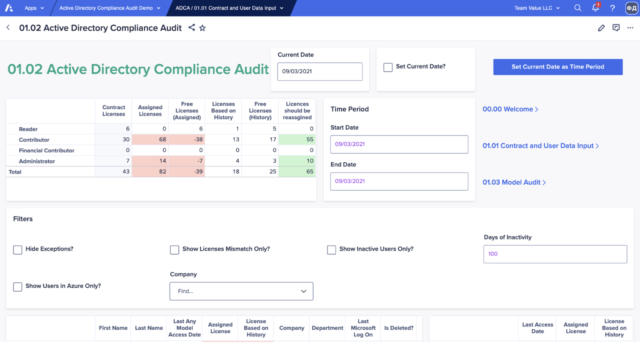Mark page as favorite with star icon
Screen dimensions: 640x360
point(202,28)
